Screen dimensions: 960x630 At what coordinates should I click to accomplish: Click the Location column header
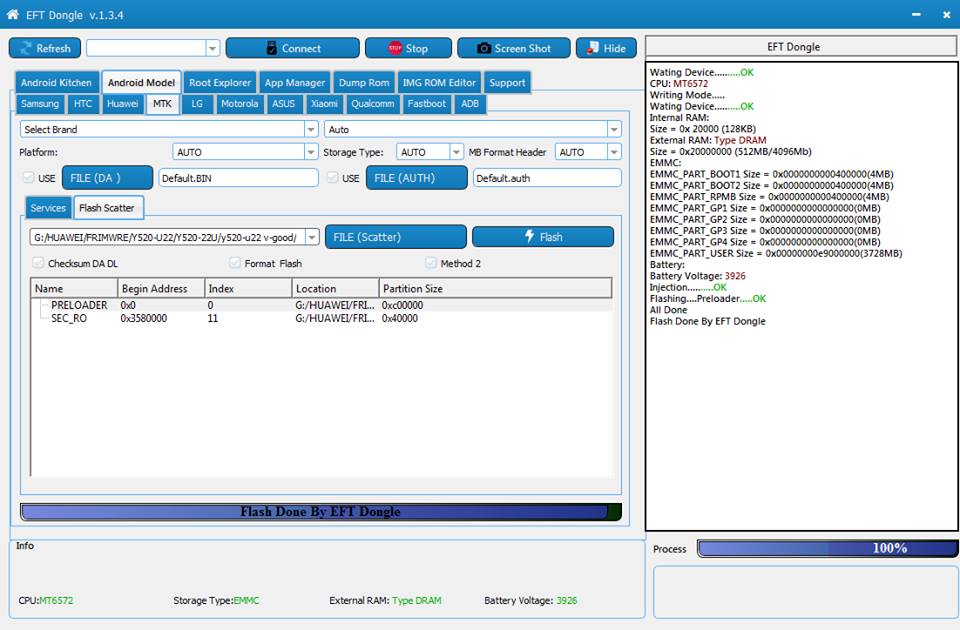[335, 288]
